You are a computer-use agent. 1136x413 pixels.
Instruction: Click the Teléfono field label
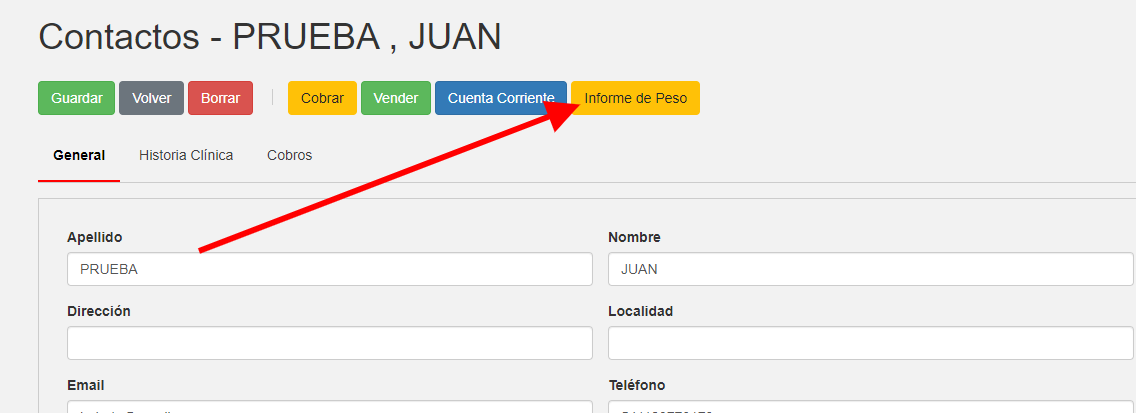pyautogui.click(x=636, y=385)
